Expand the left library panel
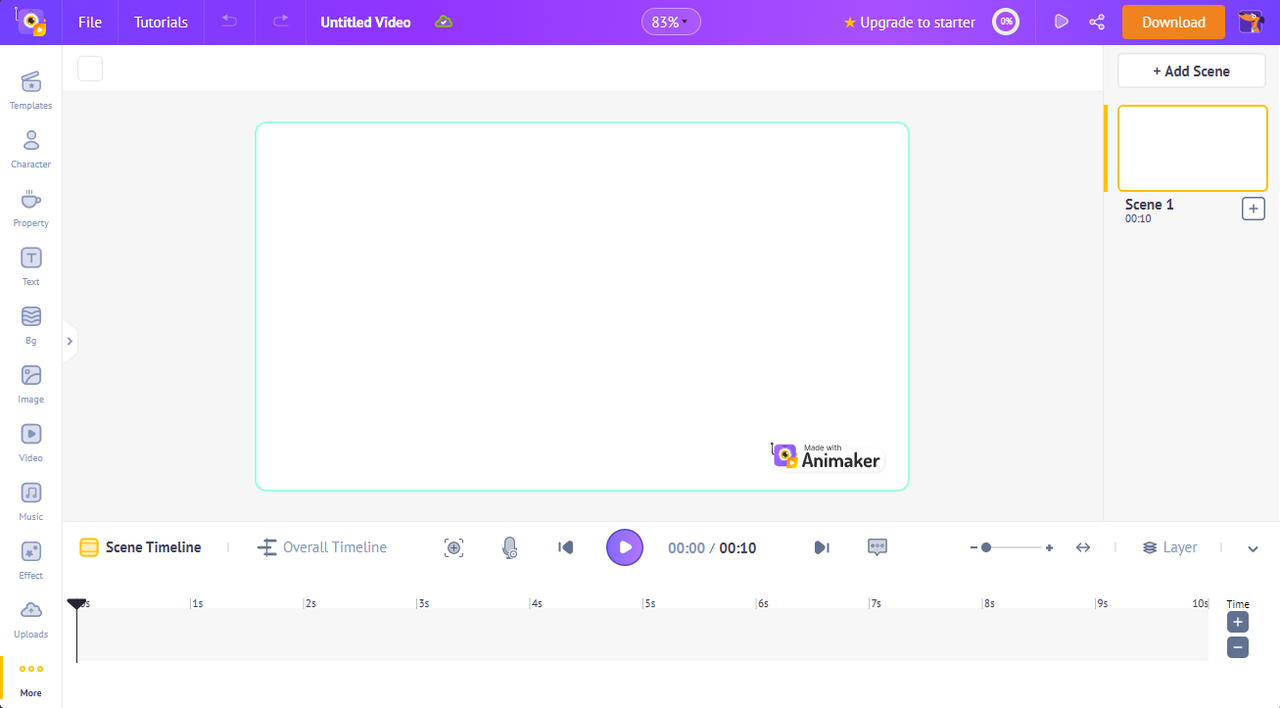The width and height of the screenshot is (1280, 708). pos(69,341)
